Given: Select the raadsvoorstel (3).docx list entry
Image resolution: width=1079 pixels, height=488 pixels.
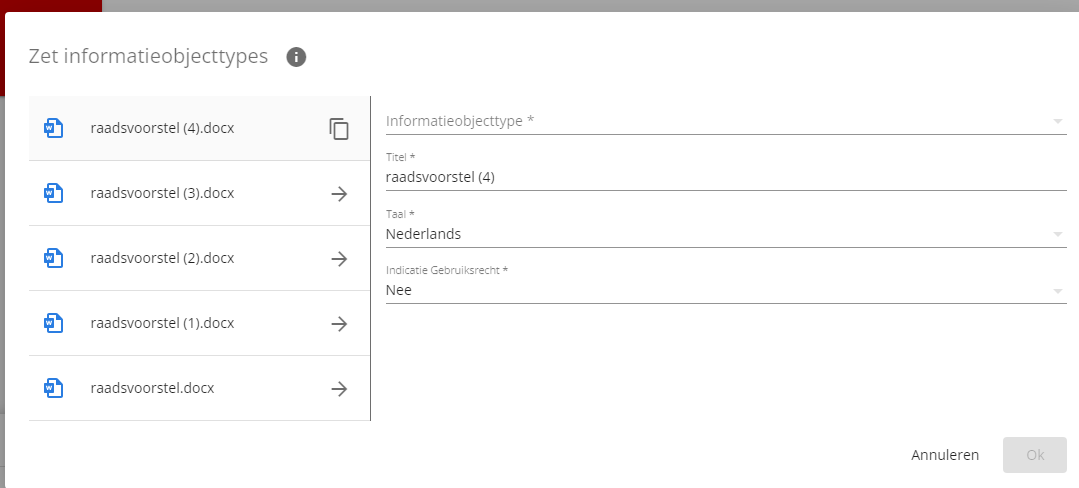Looking at the screenshot, I should pos(200,193).
